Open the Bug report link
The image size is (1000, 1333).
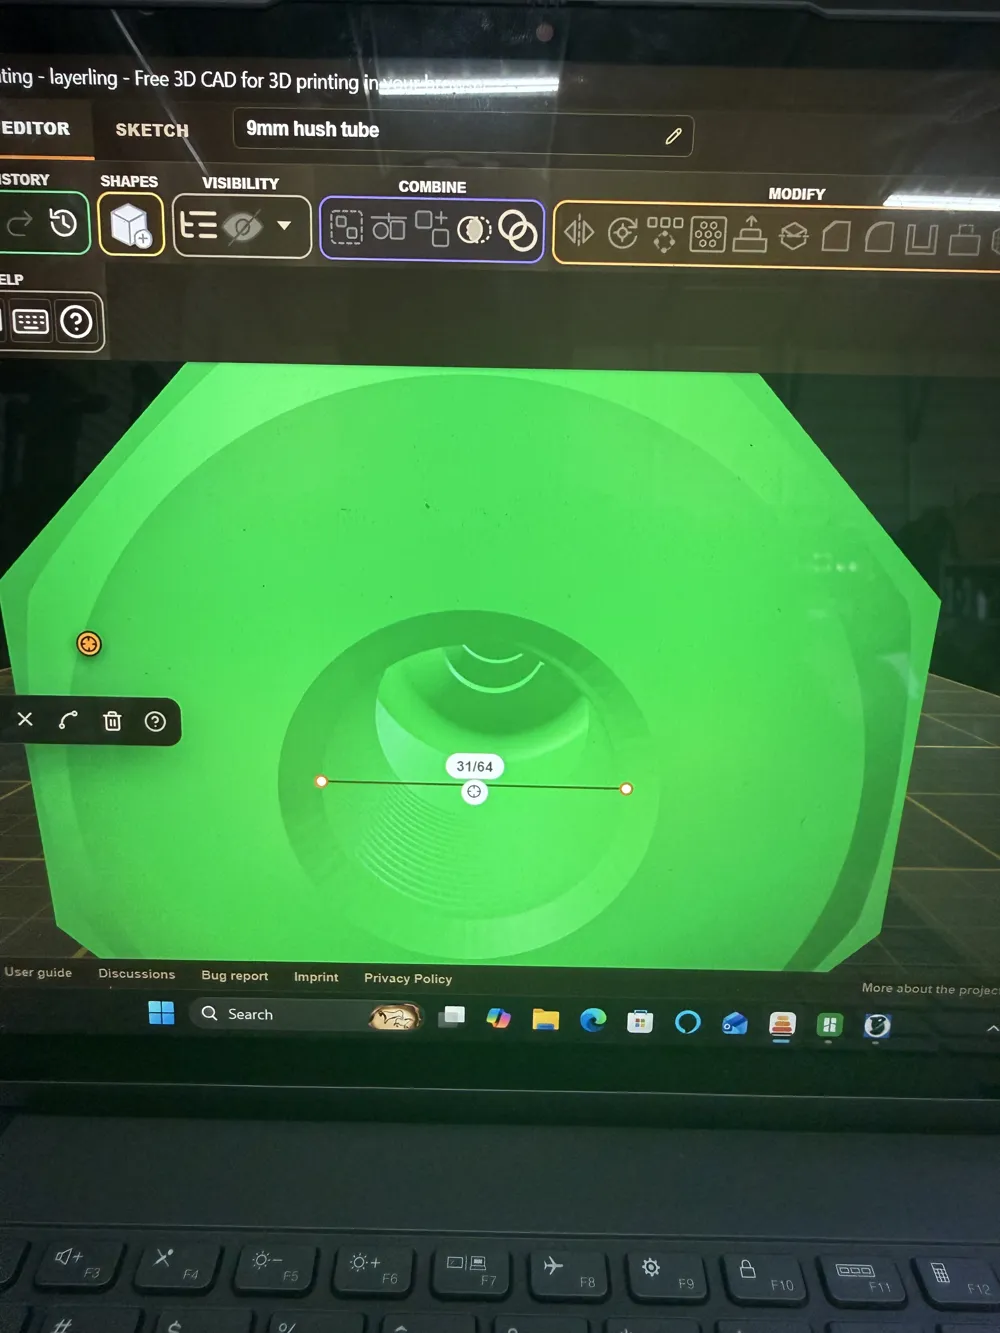click(235, 976)
